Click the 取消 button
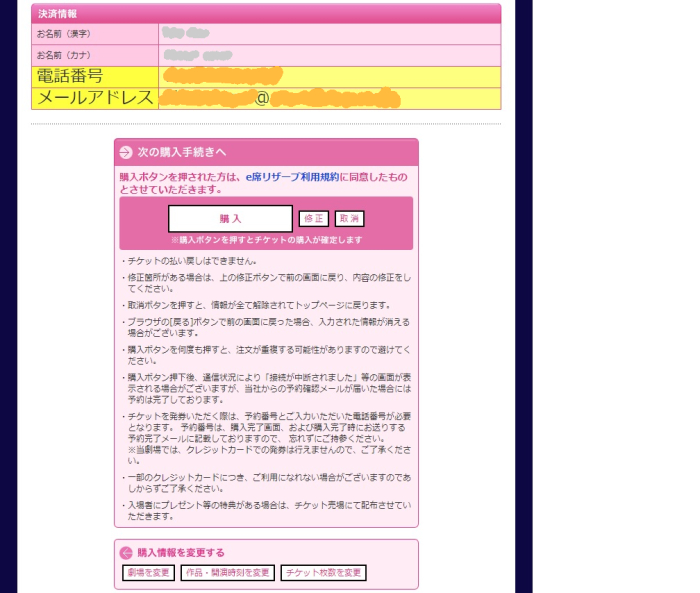Viewport: 700px width, 593px height. coord(349,218)
